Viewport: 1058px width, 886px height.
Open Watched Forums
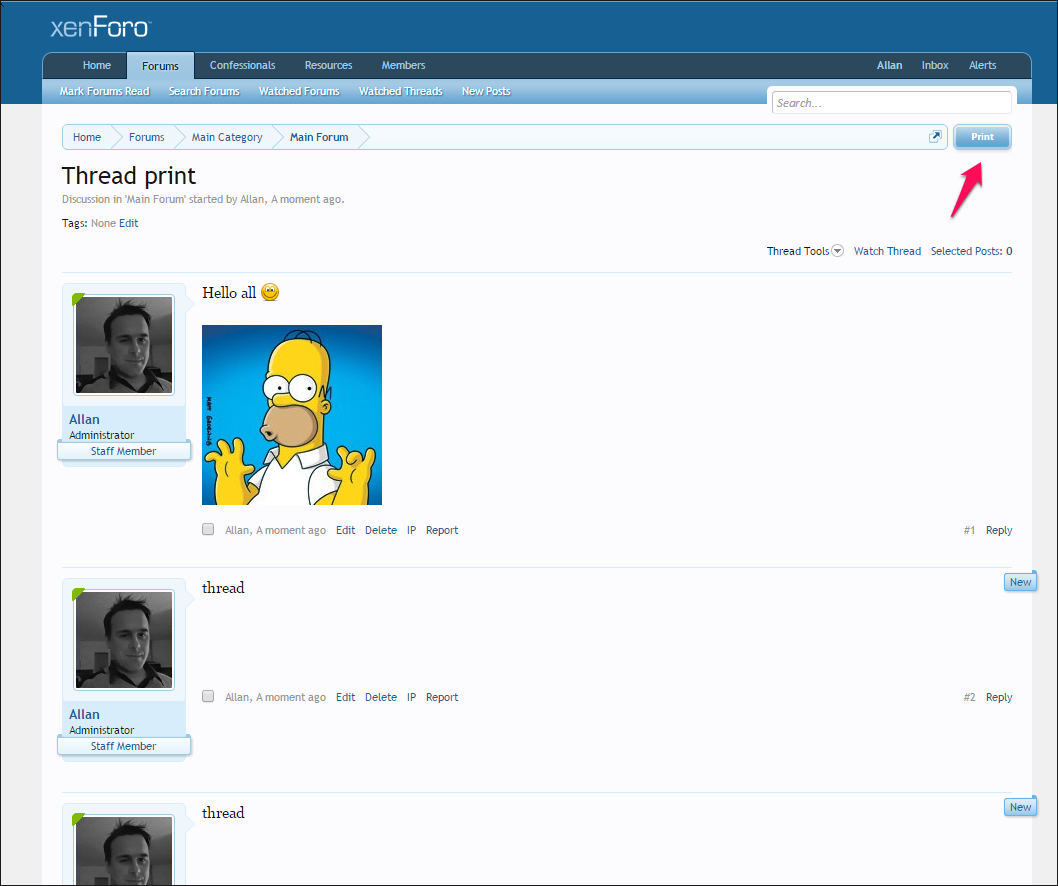(x=299, y=91)
